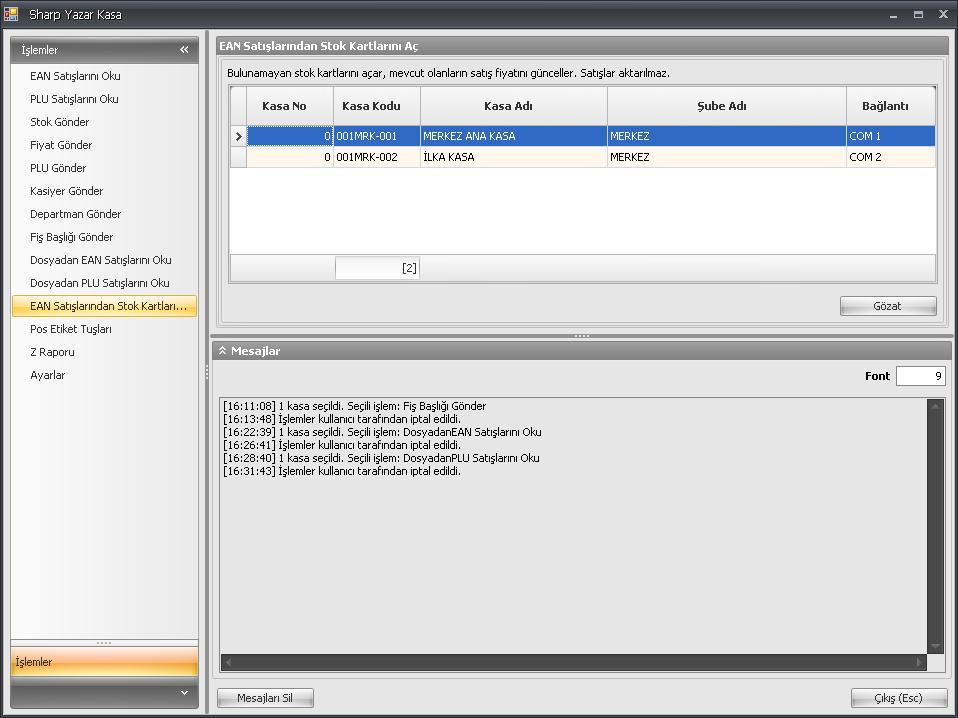This screenshot has width=958, height=718.
Task: Open Dosyadan PLU Satışlarını Oku
Action: (x=100, y=283)
